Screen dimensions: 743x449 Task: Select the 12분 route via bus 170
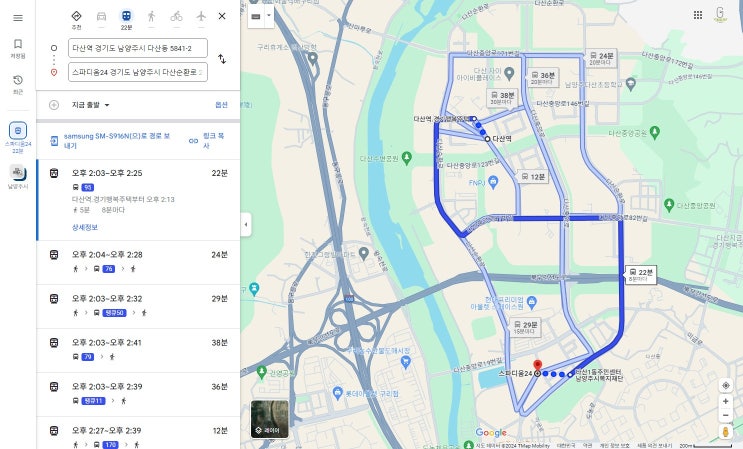point(138,433)
